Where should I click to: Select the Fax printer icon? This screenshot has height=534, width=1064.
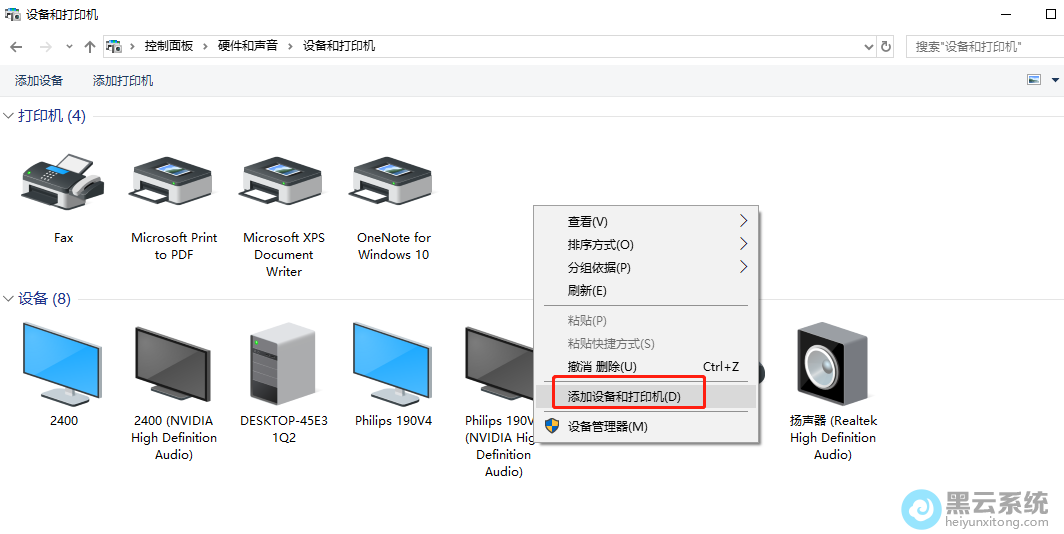pyautogui.click(x=63, y=183)
